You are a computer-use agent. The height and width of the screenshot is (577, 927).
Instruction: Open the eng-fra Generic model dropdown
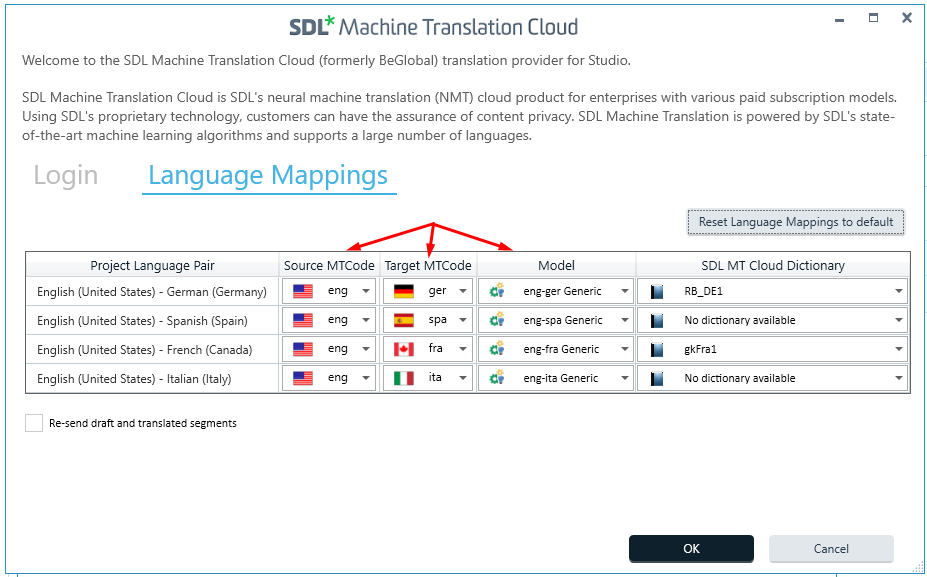click(x=625, y=349)
